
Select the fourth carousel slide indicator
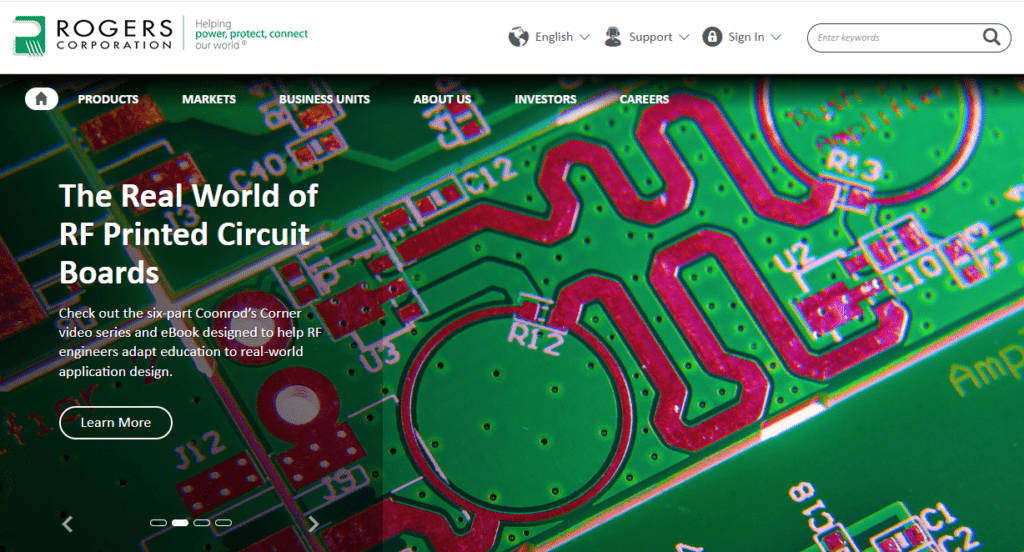[224, 523]
